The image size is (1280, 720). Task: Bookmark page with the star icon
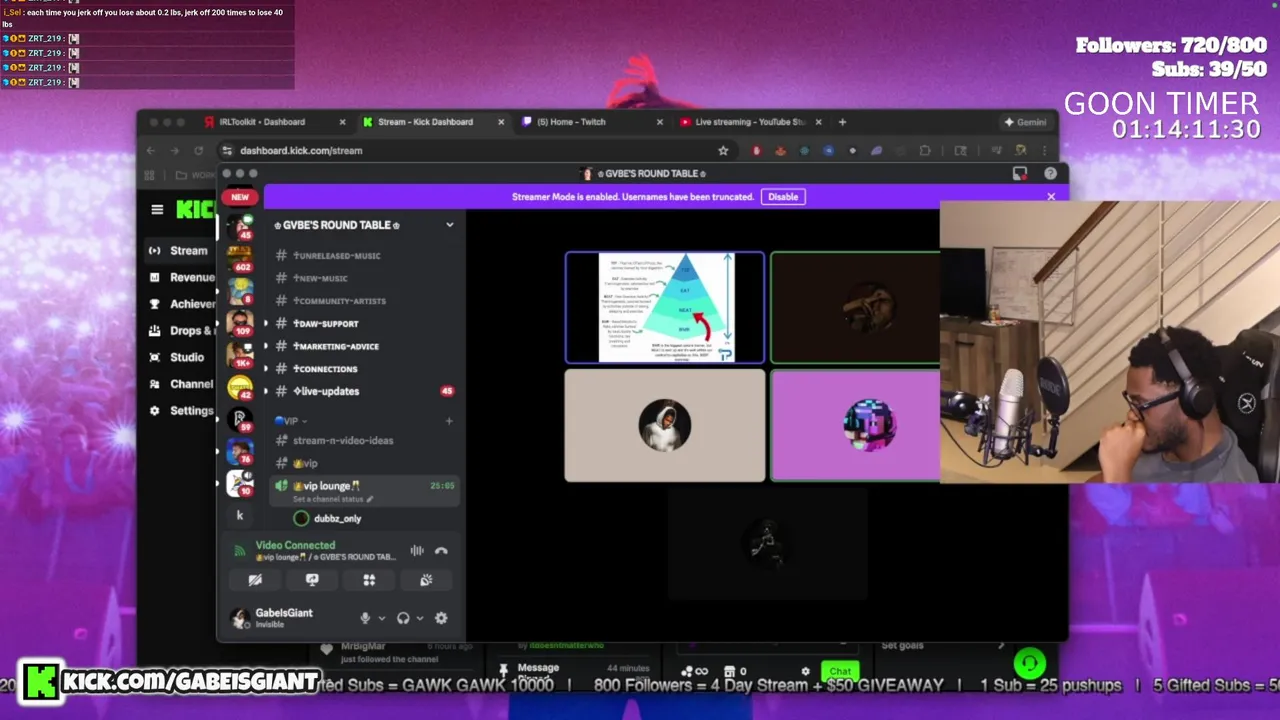[723, 151]
